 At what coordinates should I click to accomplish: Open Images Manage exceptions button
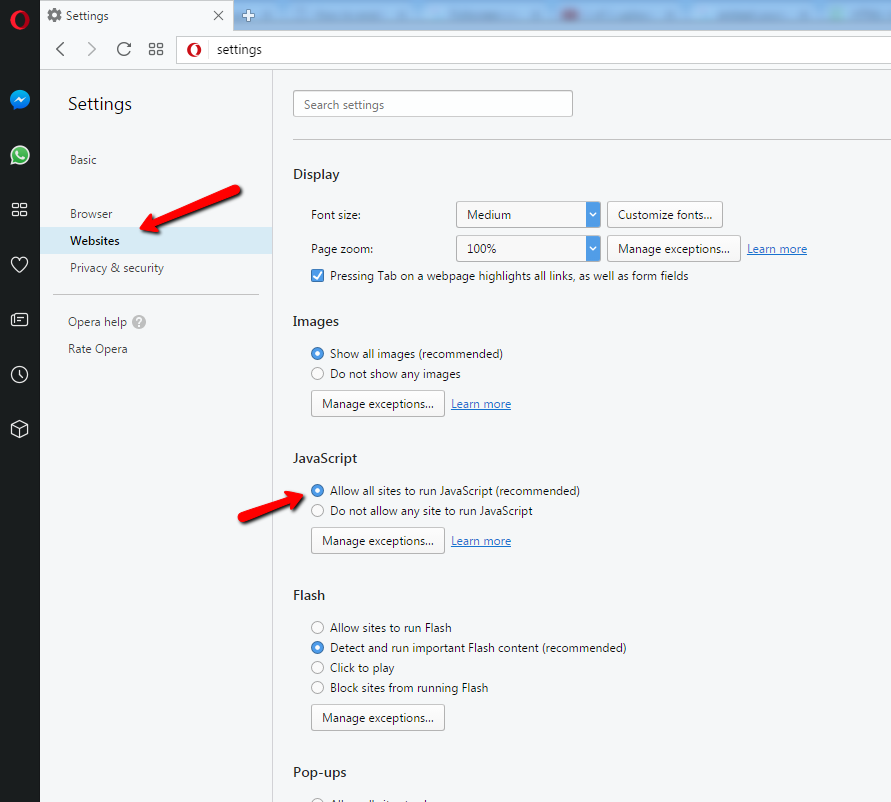tap(378, 404)
